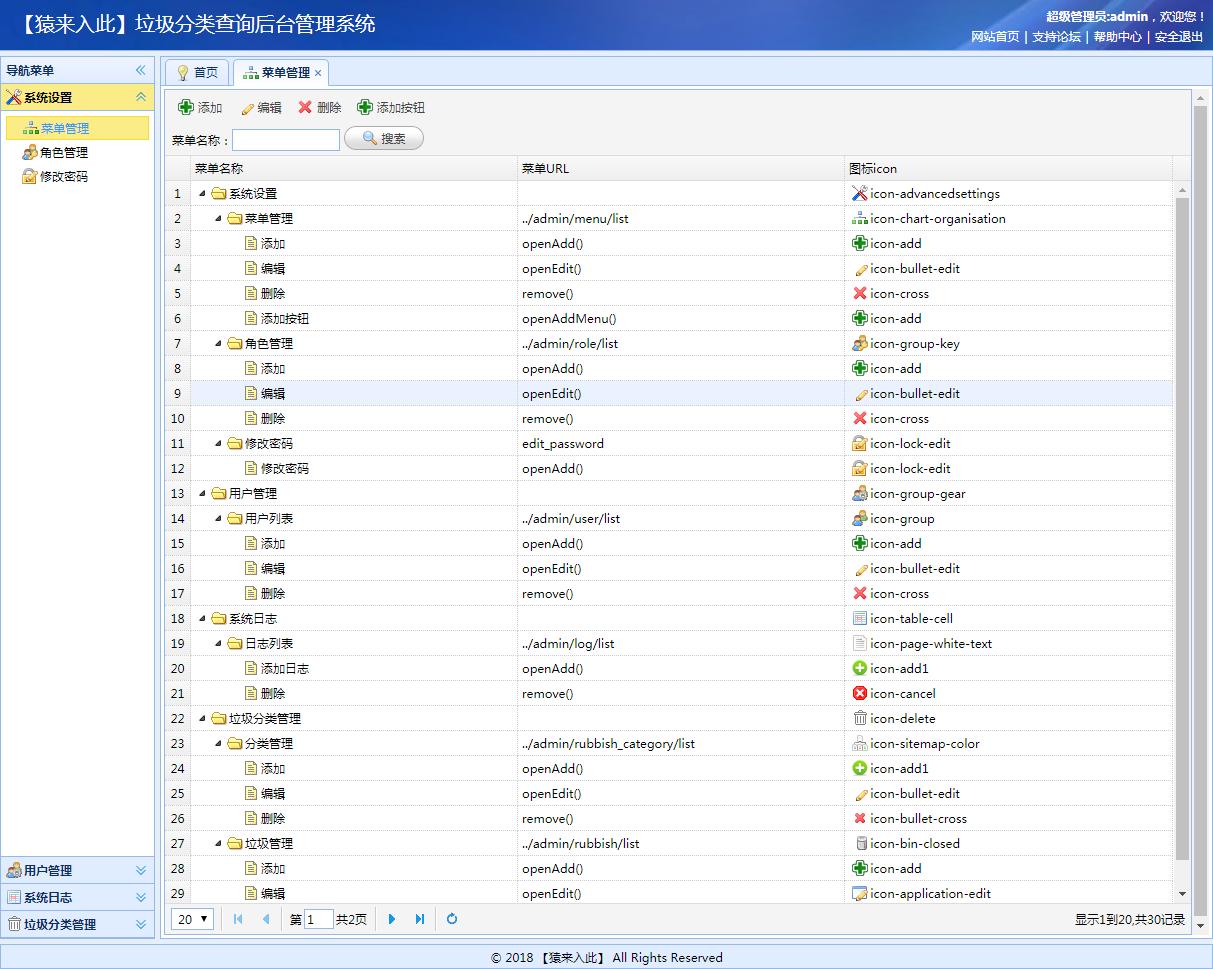Click the 删除 (Delete) toolbar icon
1213x969 pixels.
pos(304,106)
